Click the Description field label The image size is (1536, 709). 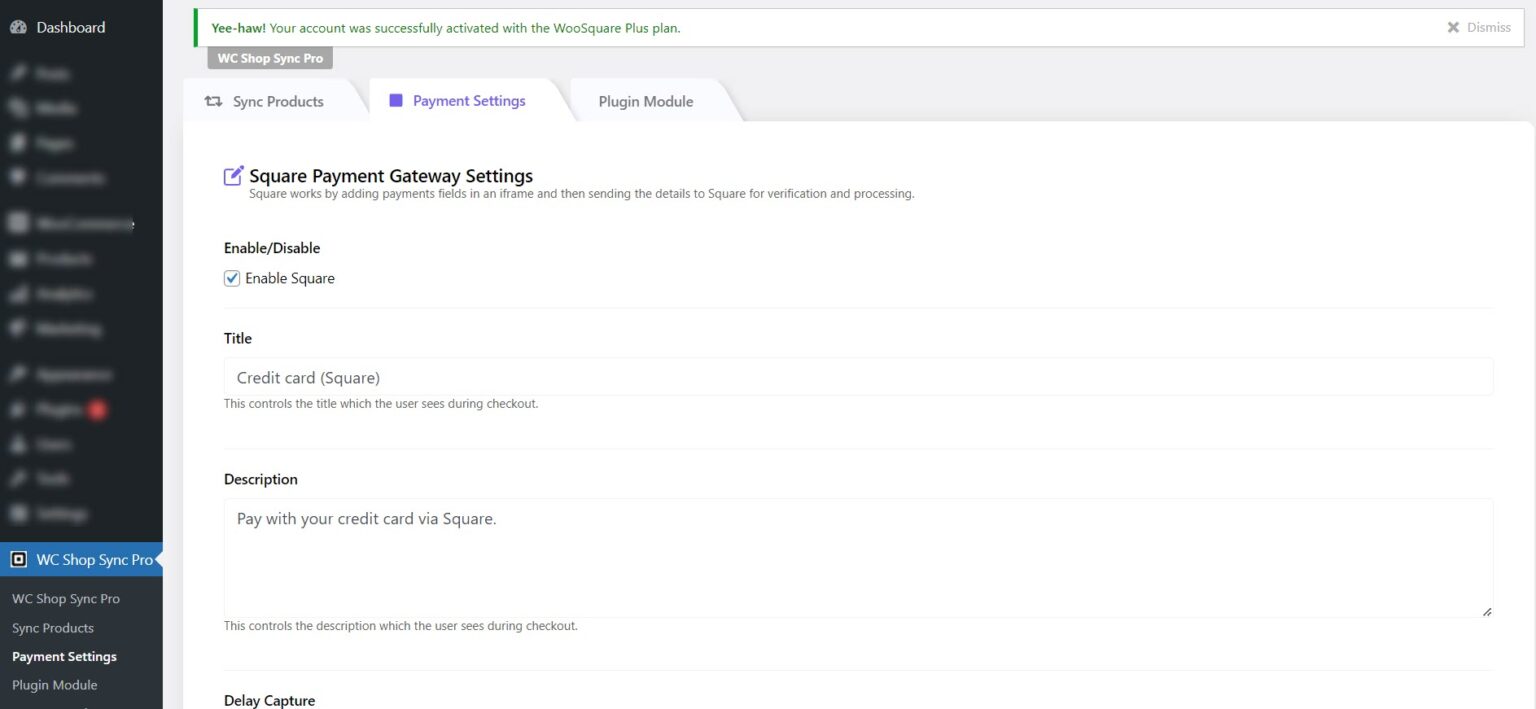point(261,479)
